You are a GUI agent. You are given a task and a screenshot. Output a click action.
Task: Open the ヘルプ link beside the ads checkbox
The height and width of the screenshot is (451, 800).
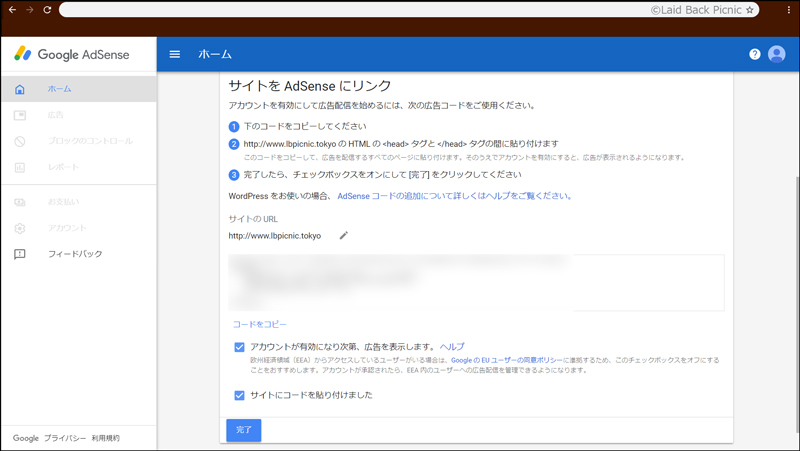click(x=452, y=346)
